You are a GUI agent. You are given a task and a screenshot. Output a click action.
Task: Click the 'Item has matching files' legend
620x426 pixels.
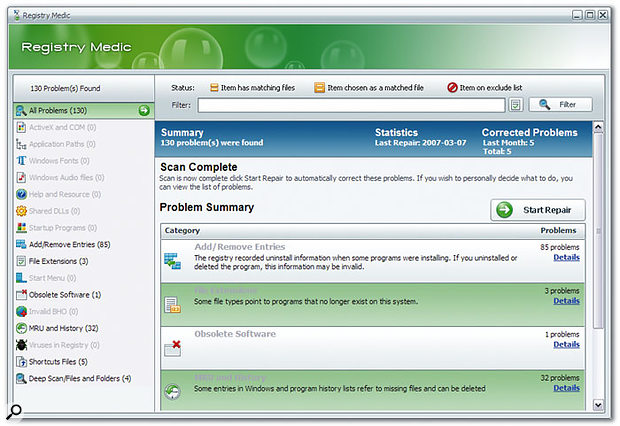pos(252,88)
